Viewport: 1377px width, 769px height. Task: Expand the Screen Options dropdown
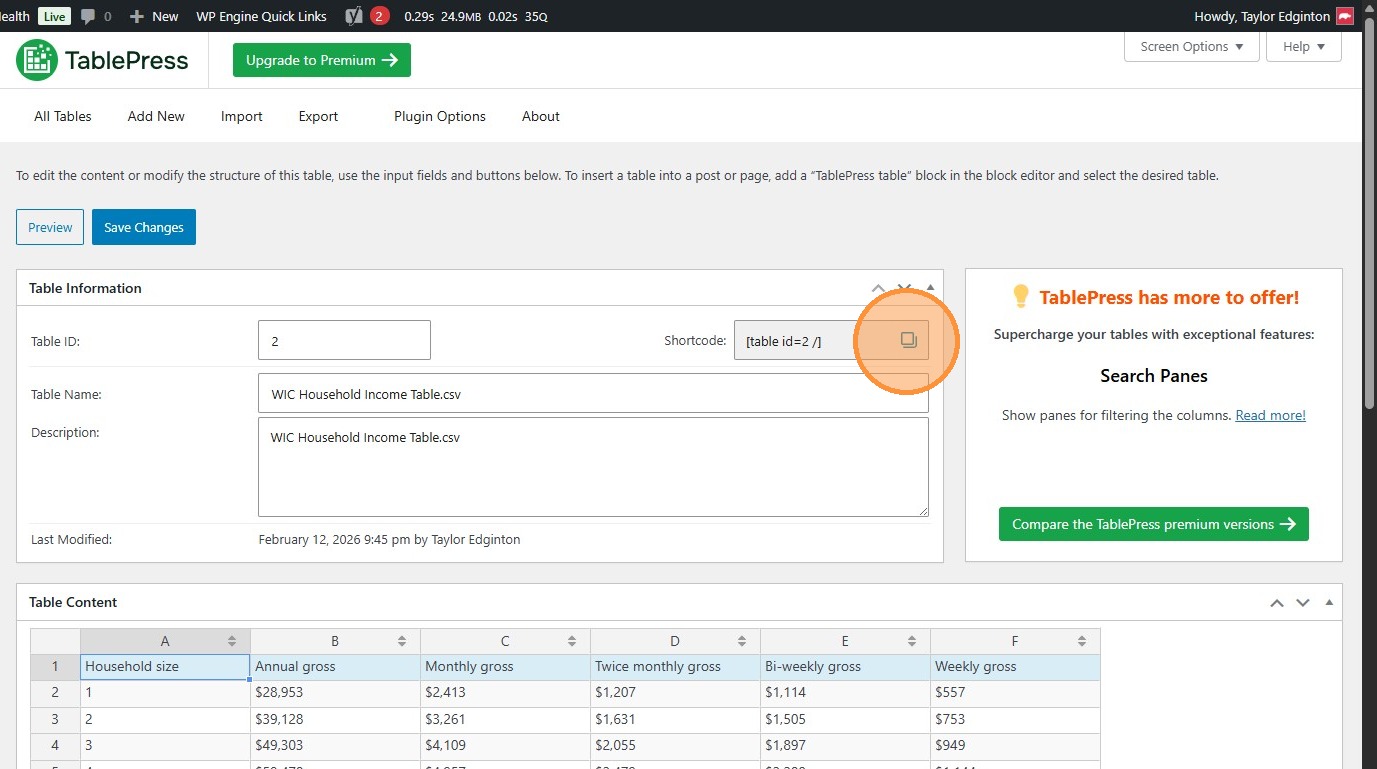point(1191,47)
